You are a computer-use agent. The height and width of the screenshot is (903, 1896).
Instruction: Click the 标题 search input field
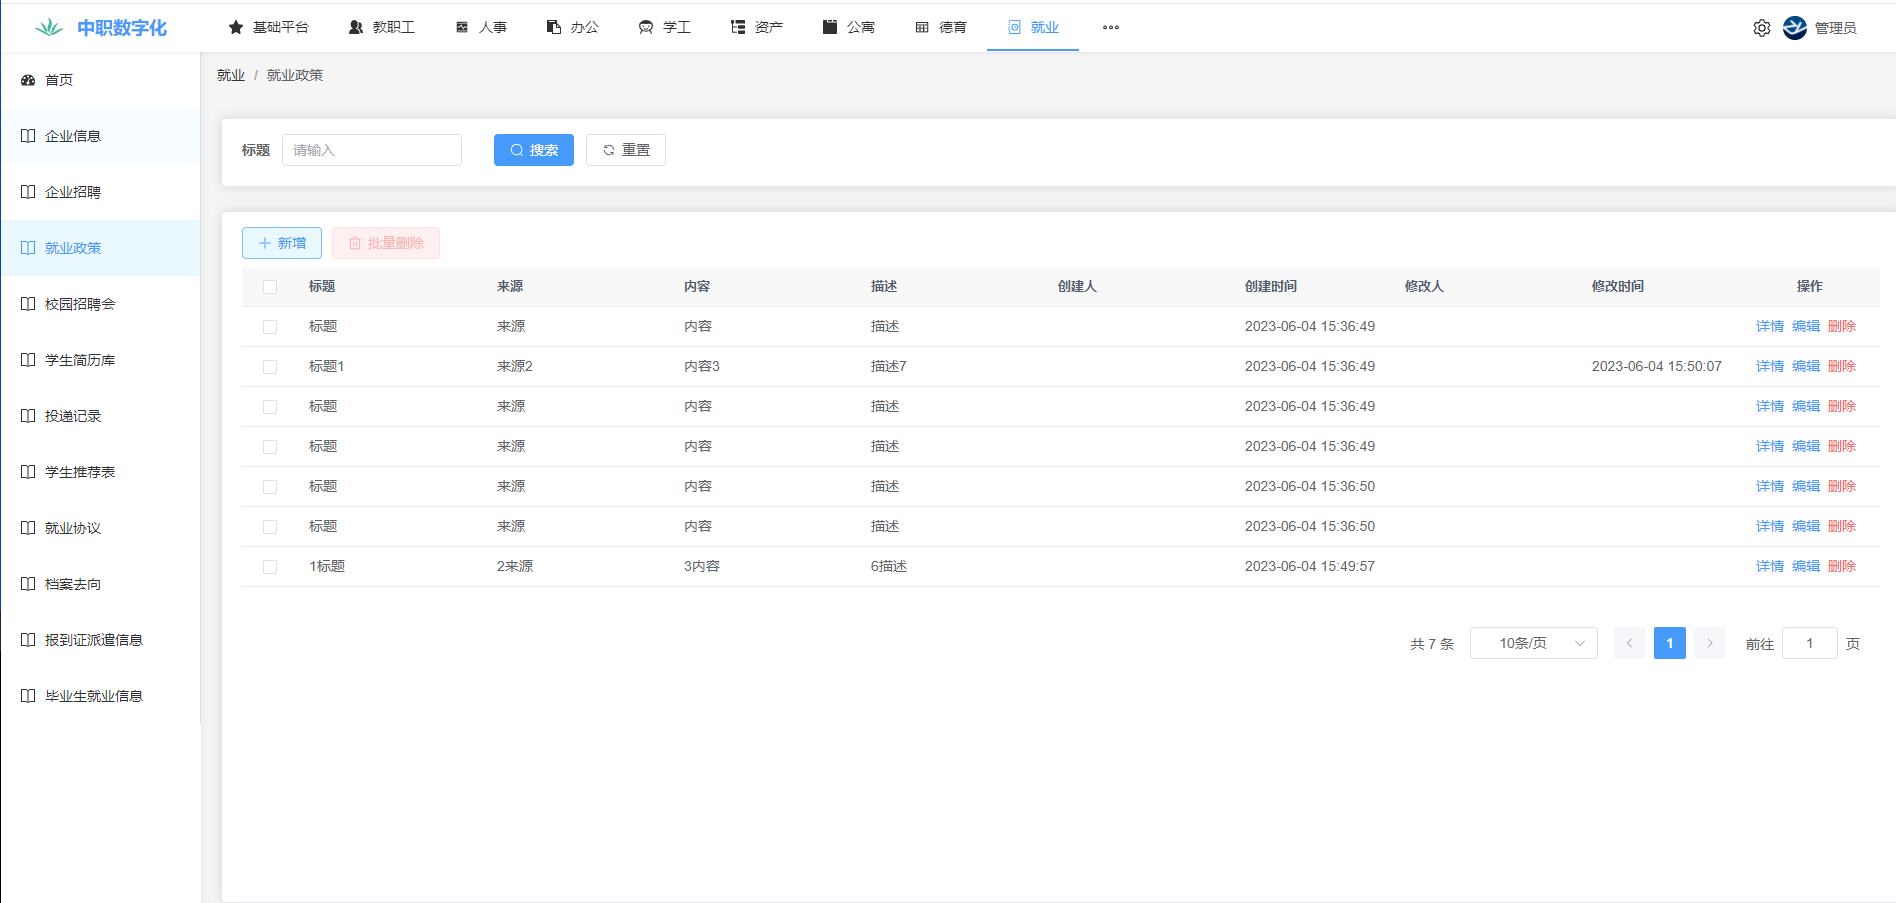371,150
